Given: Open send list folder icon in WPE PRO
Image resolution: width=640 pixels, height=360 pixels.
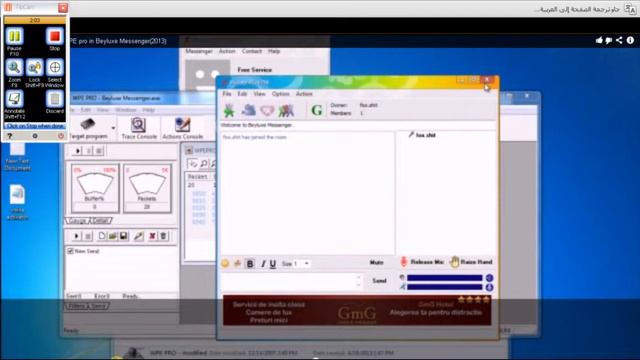Looking at the screenshot, I should click(113, 236).
